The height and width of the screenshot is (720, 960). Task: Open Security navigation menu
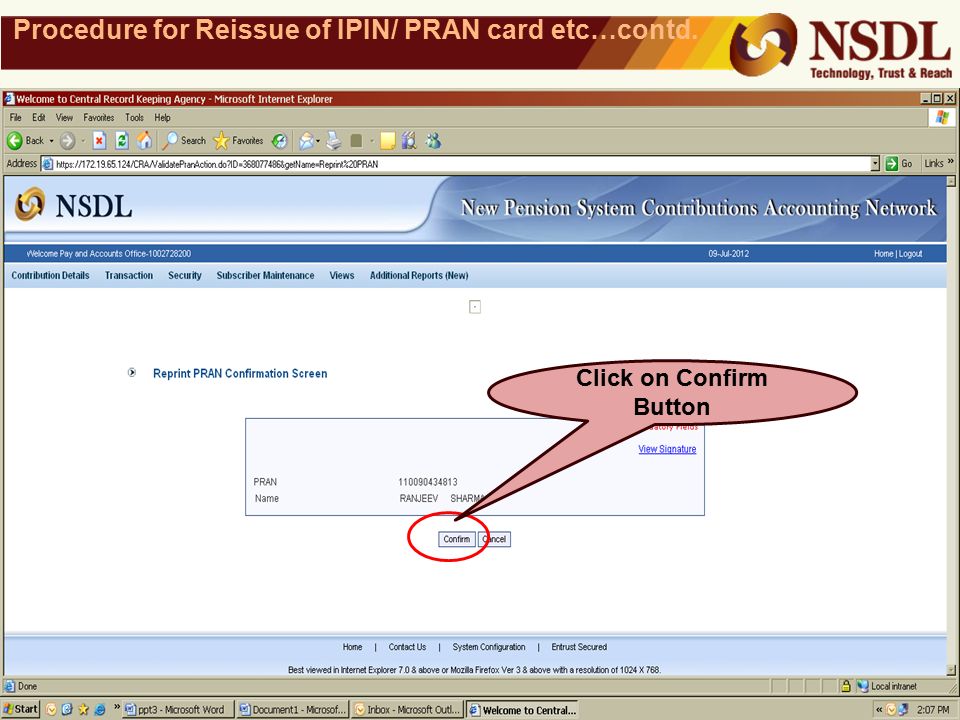[x=185, y=276]
